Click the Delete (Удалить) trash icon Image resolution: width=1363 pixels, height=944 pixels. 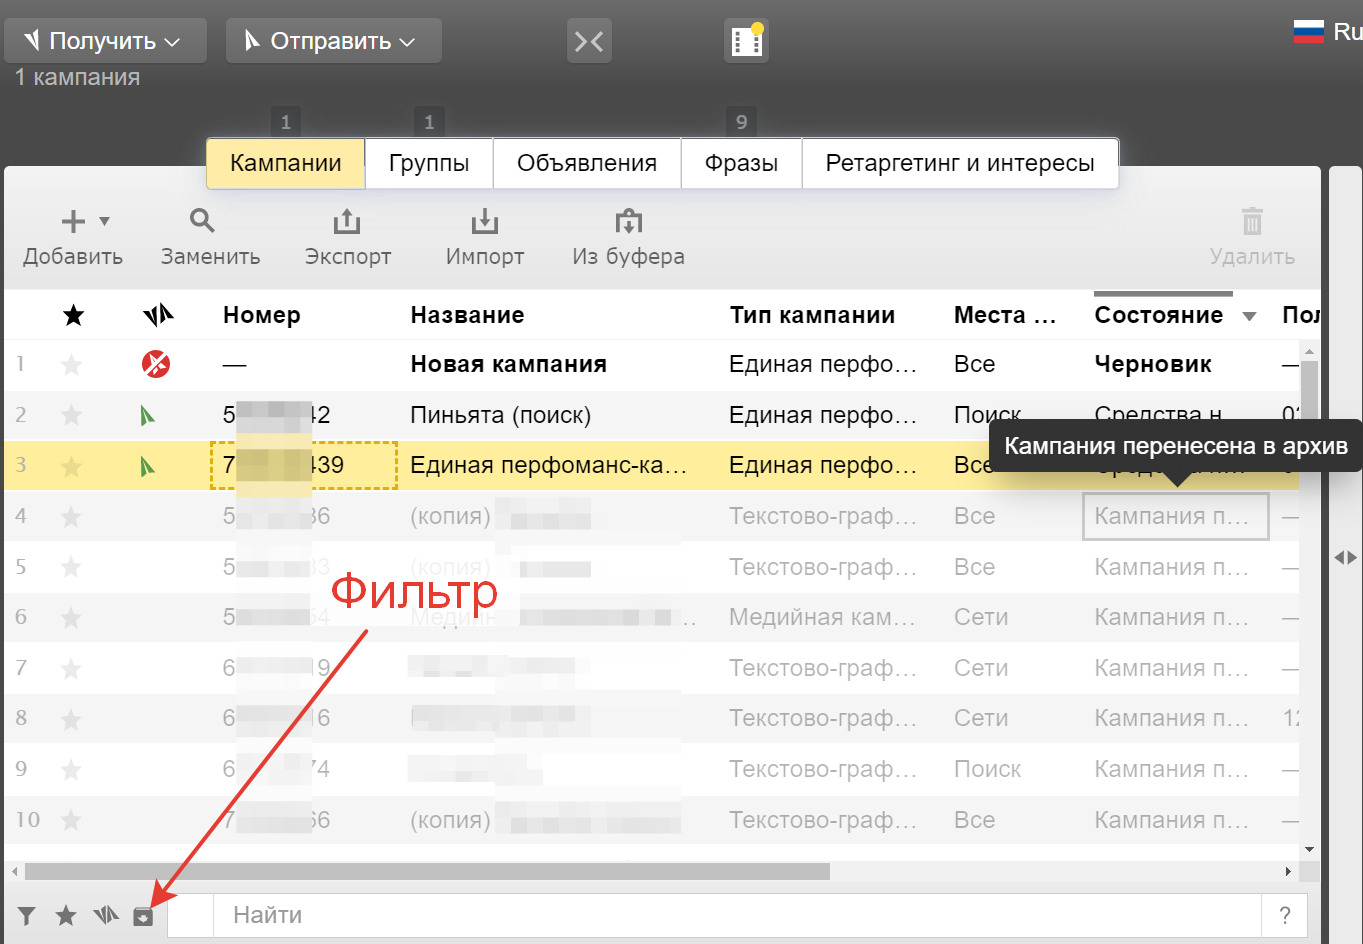(x=1252, y=222)
